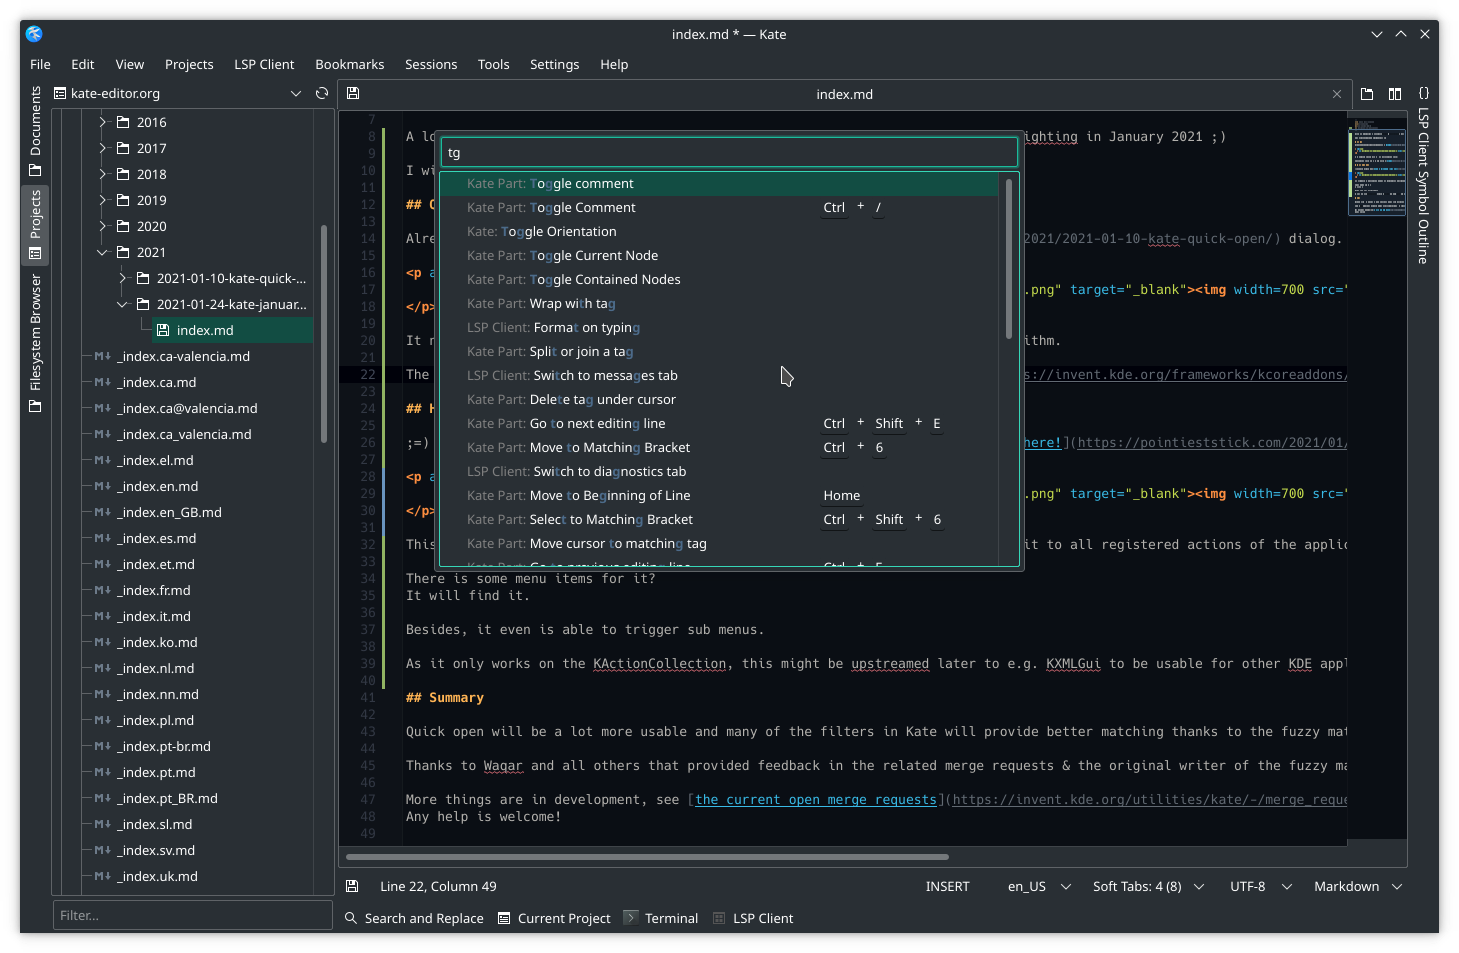Expand the 2018 folder
The image size is (1459, 953).
point(102,174)
